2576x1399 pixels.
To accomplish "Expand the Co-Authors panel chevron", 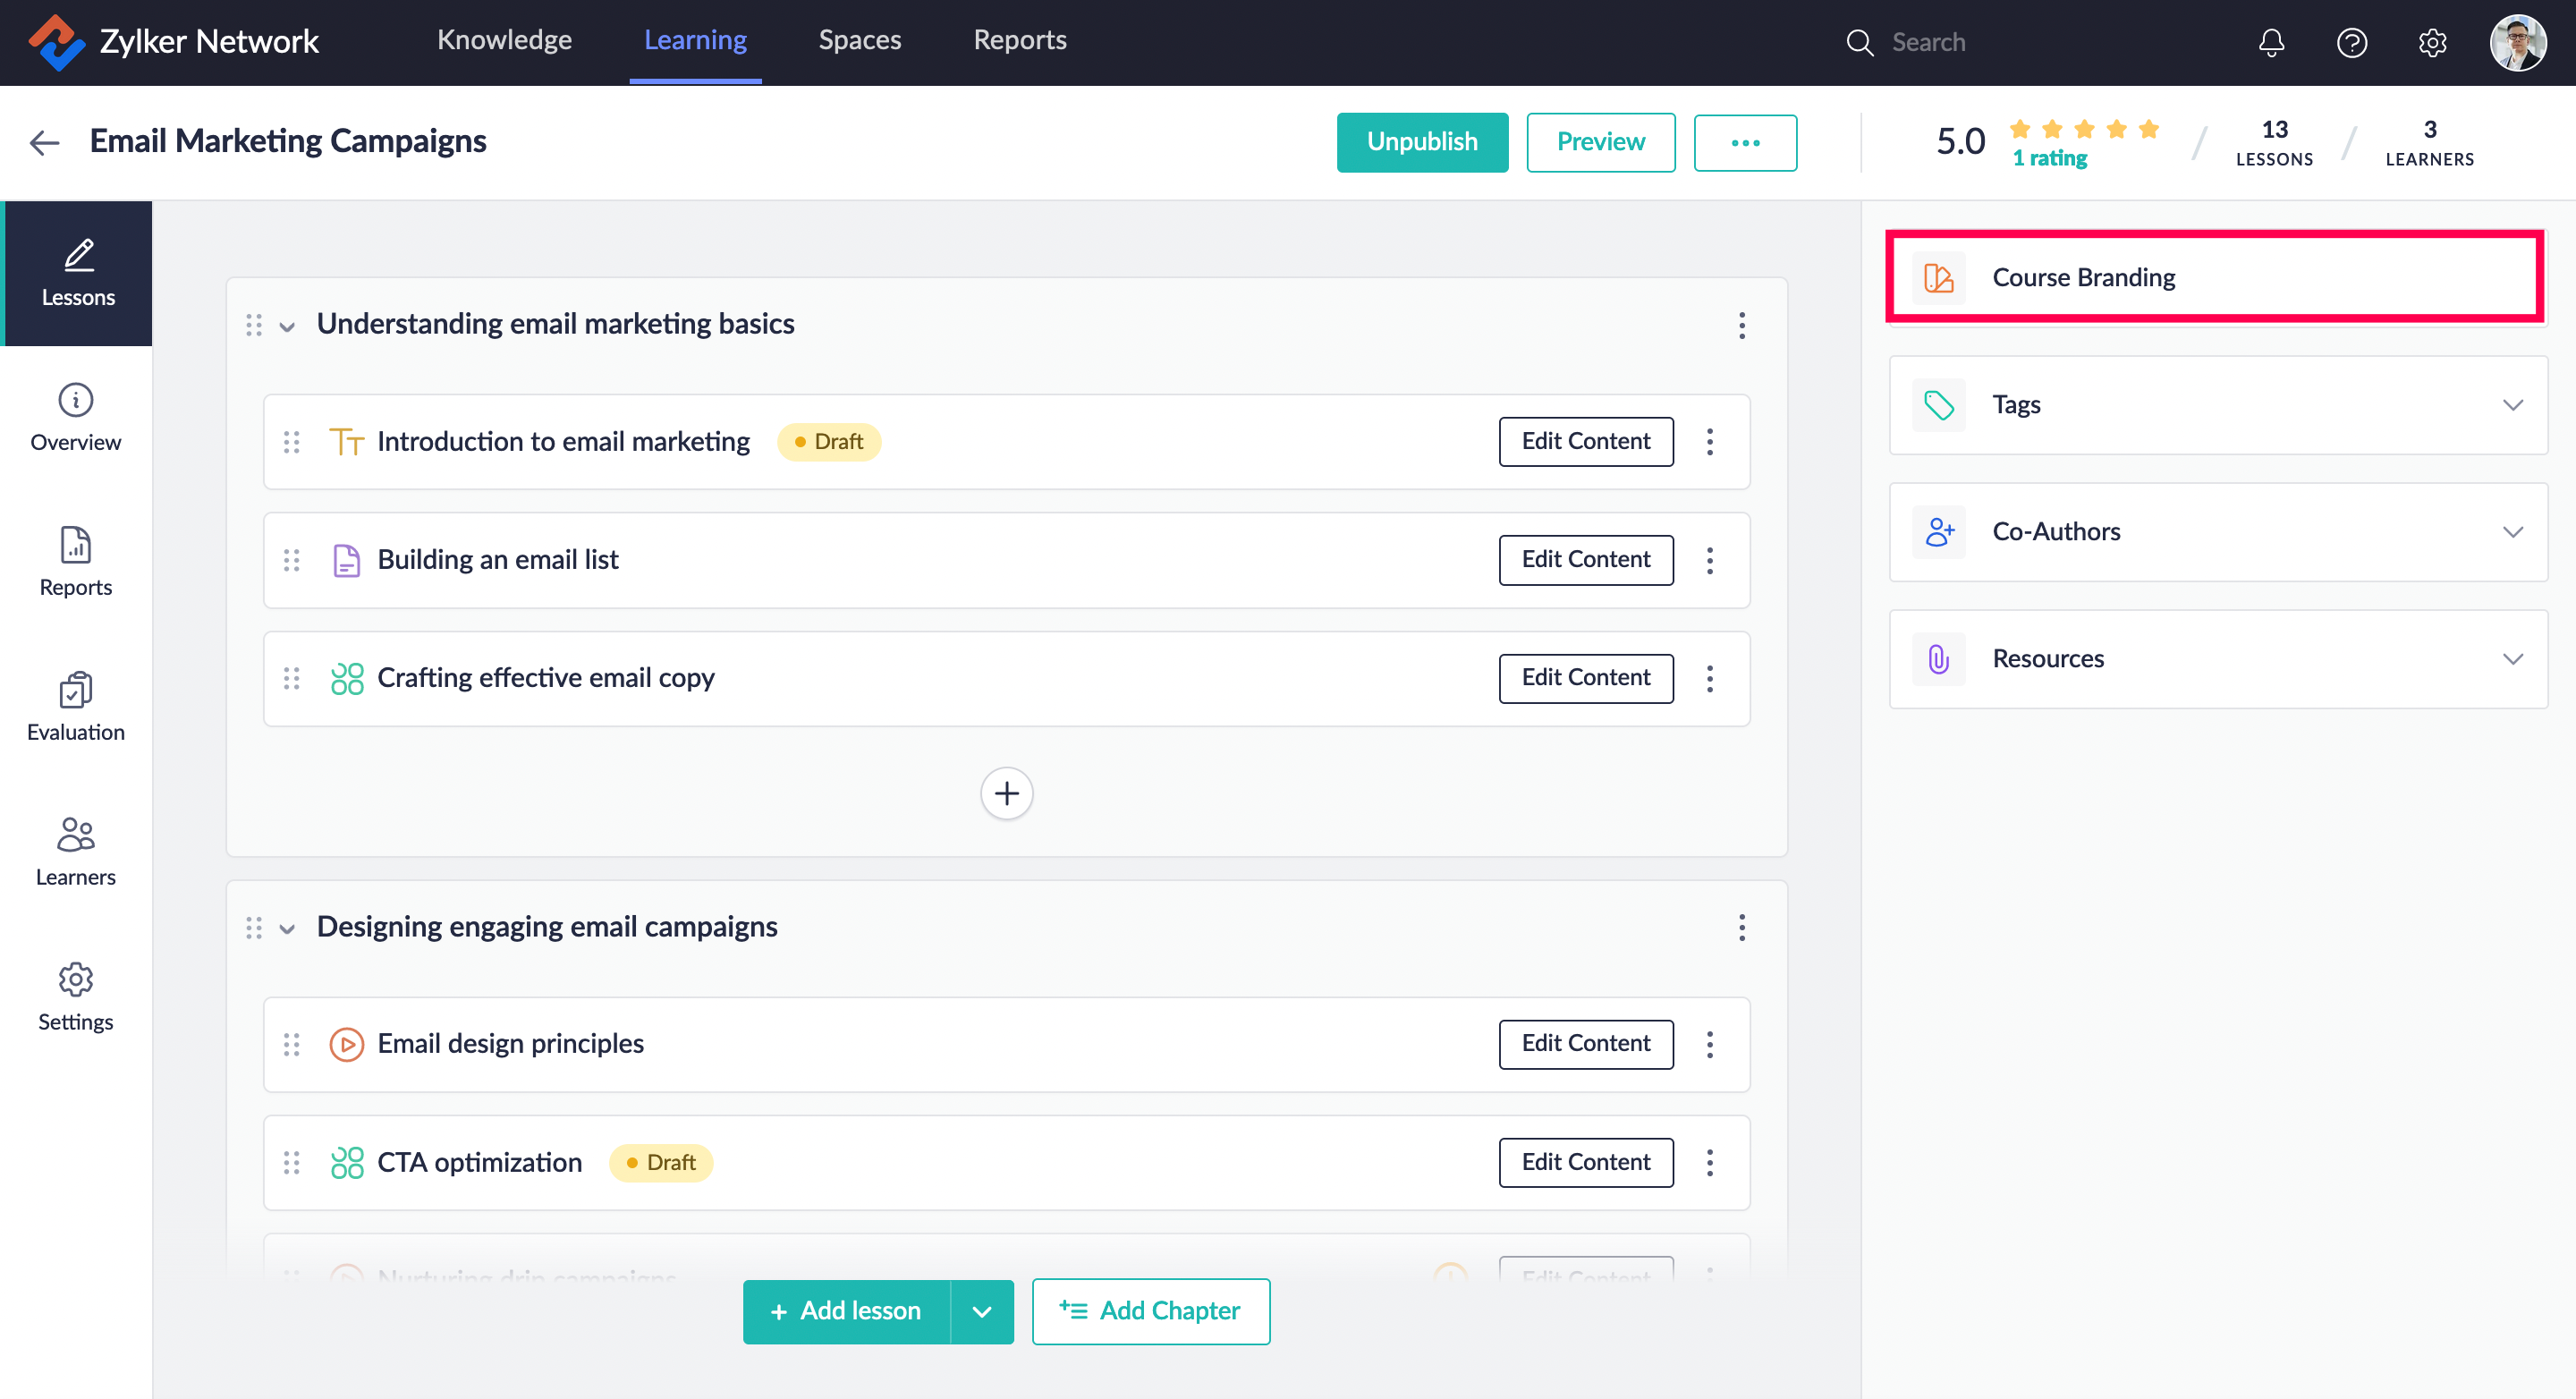I will click(x=2513, y=532).
